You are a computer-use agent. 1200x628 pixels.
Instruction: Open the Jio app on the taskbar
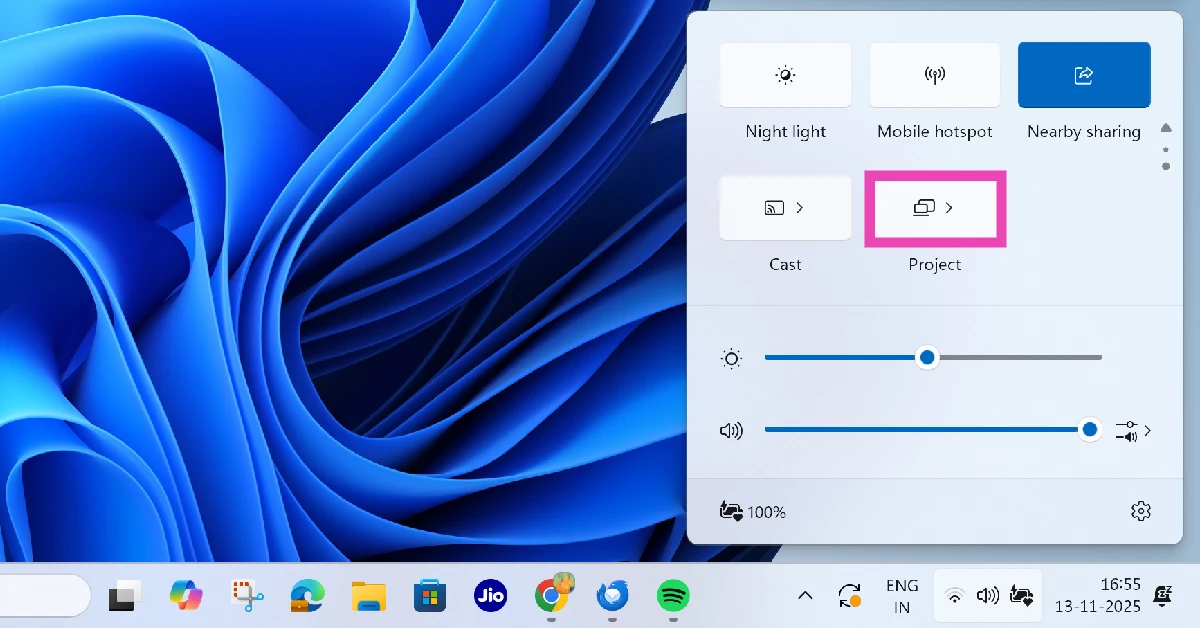(x=490, y=595)
